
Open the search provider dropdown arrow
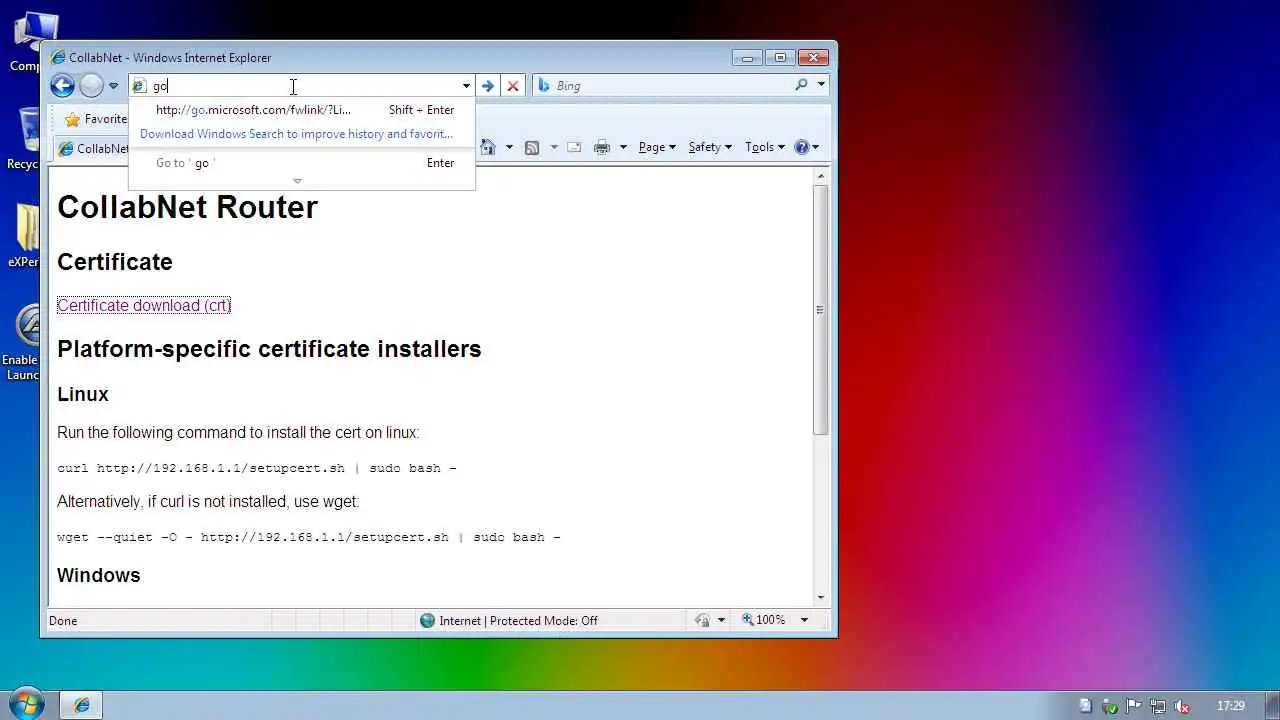(821, 86)
